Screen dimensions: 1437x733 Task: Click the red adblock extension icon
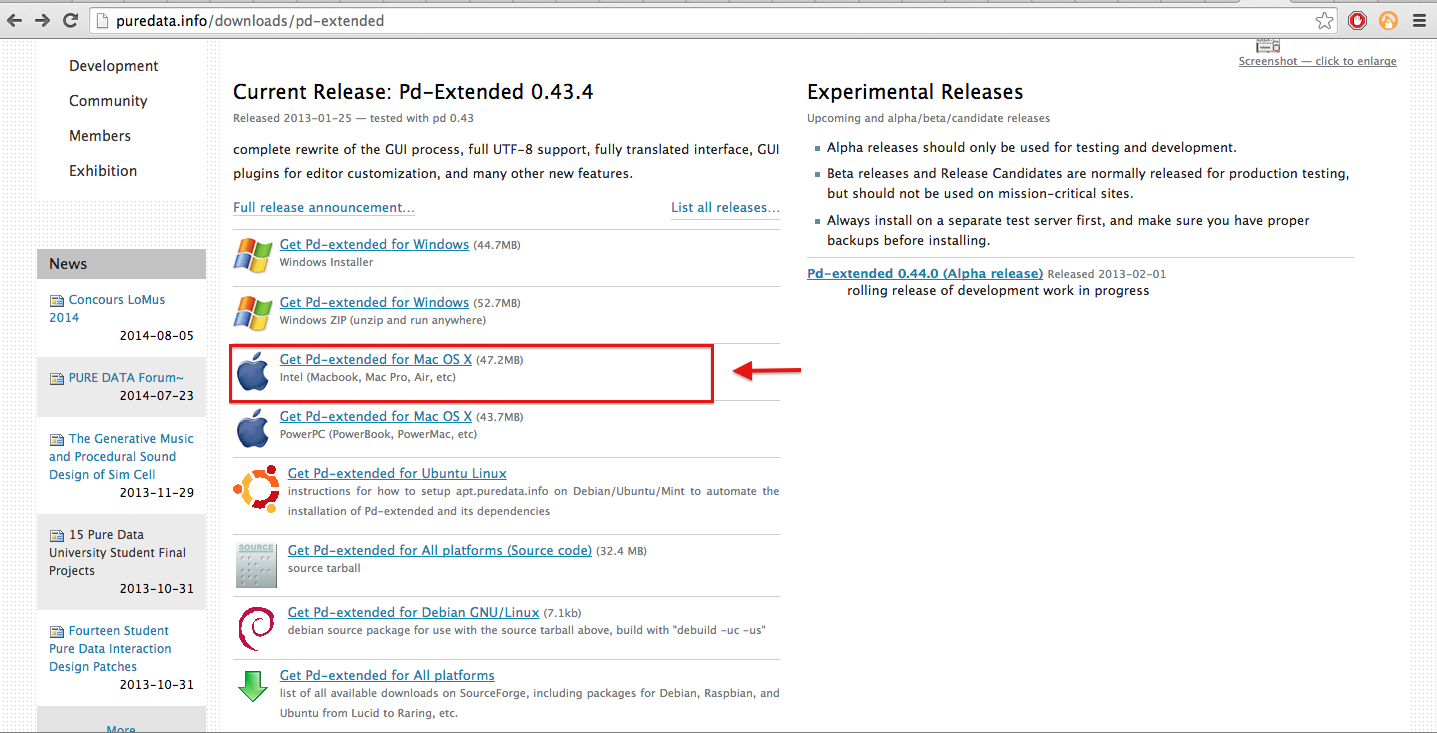tap(1357, 20)
